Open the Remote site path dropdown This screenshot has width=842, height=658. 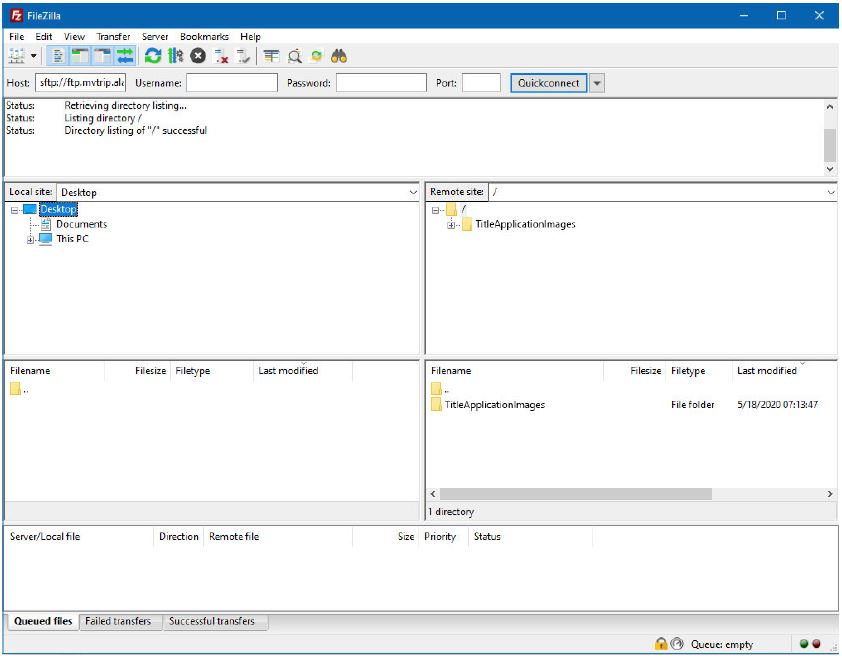[x=831, y=192]
